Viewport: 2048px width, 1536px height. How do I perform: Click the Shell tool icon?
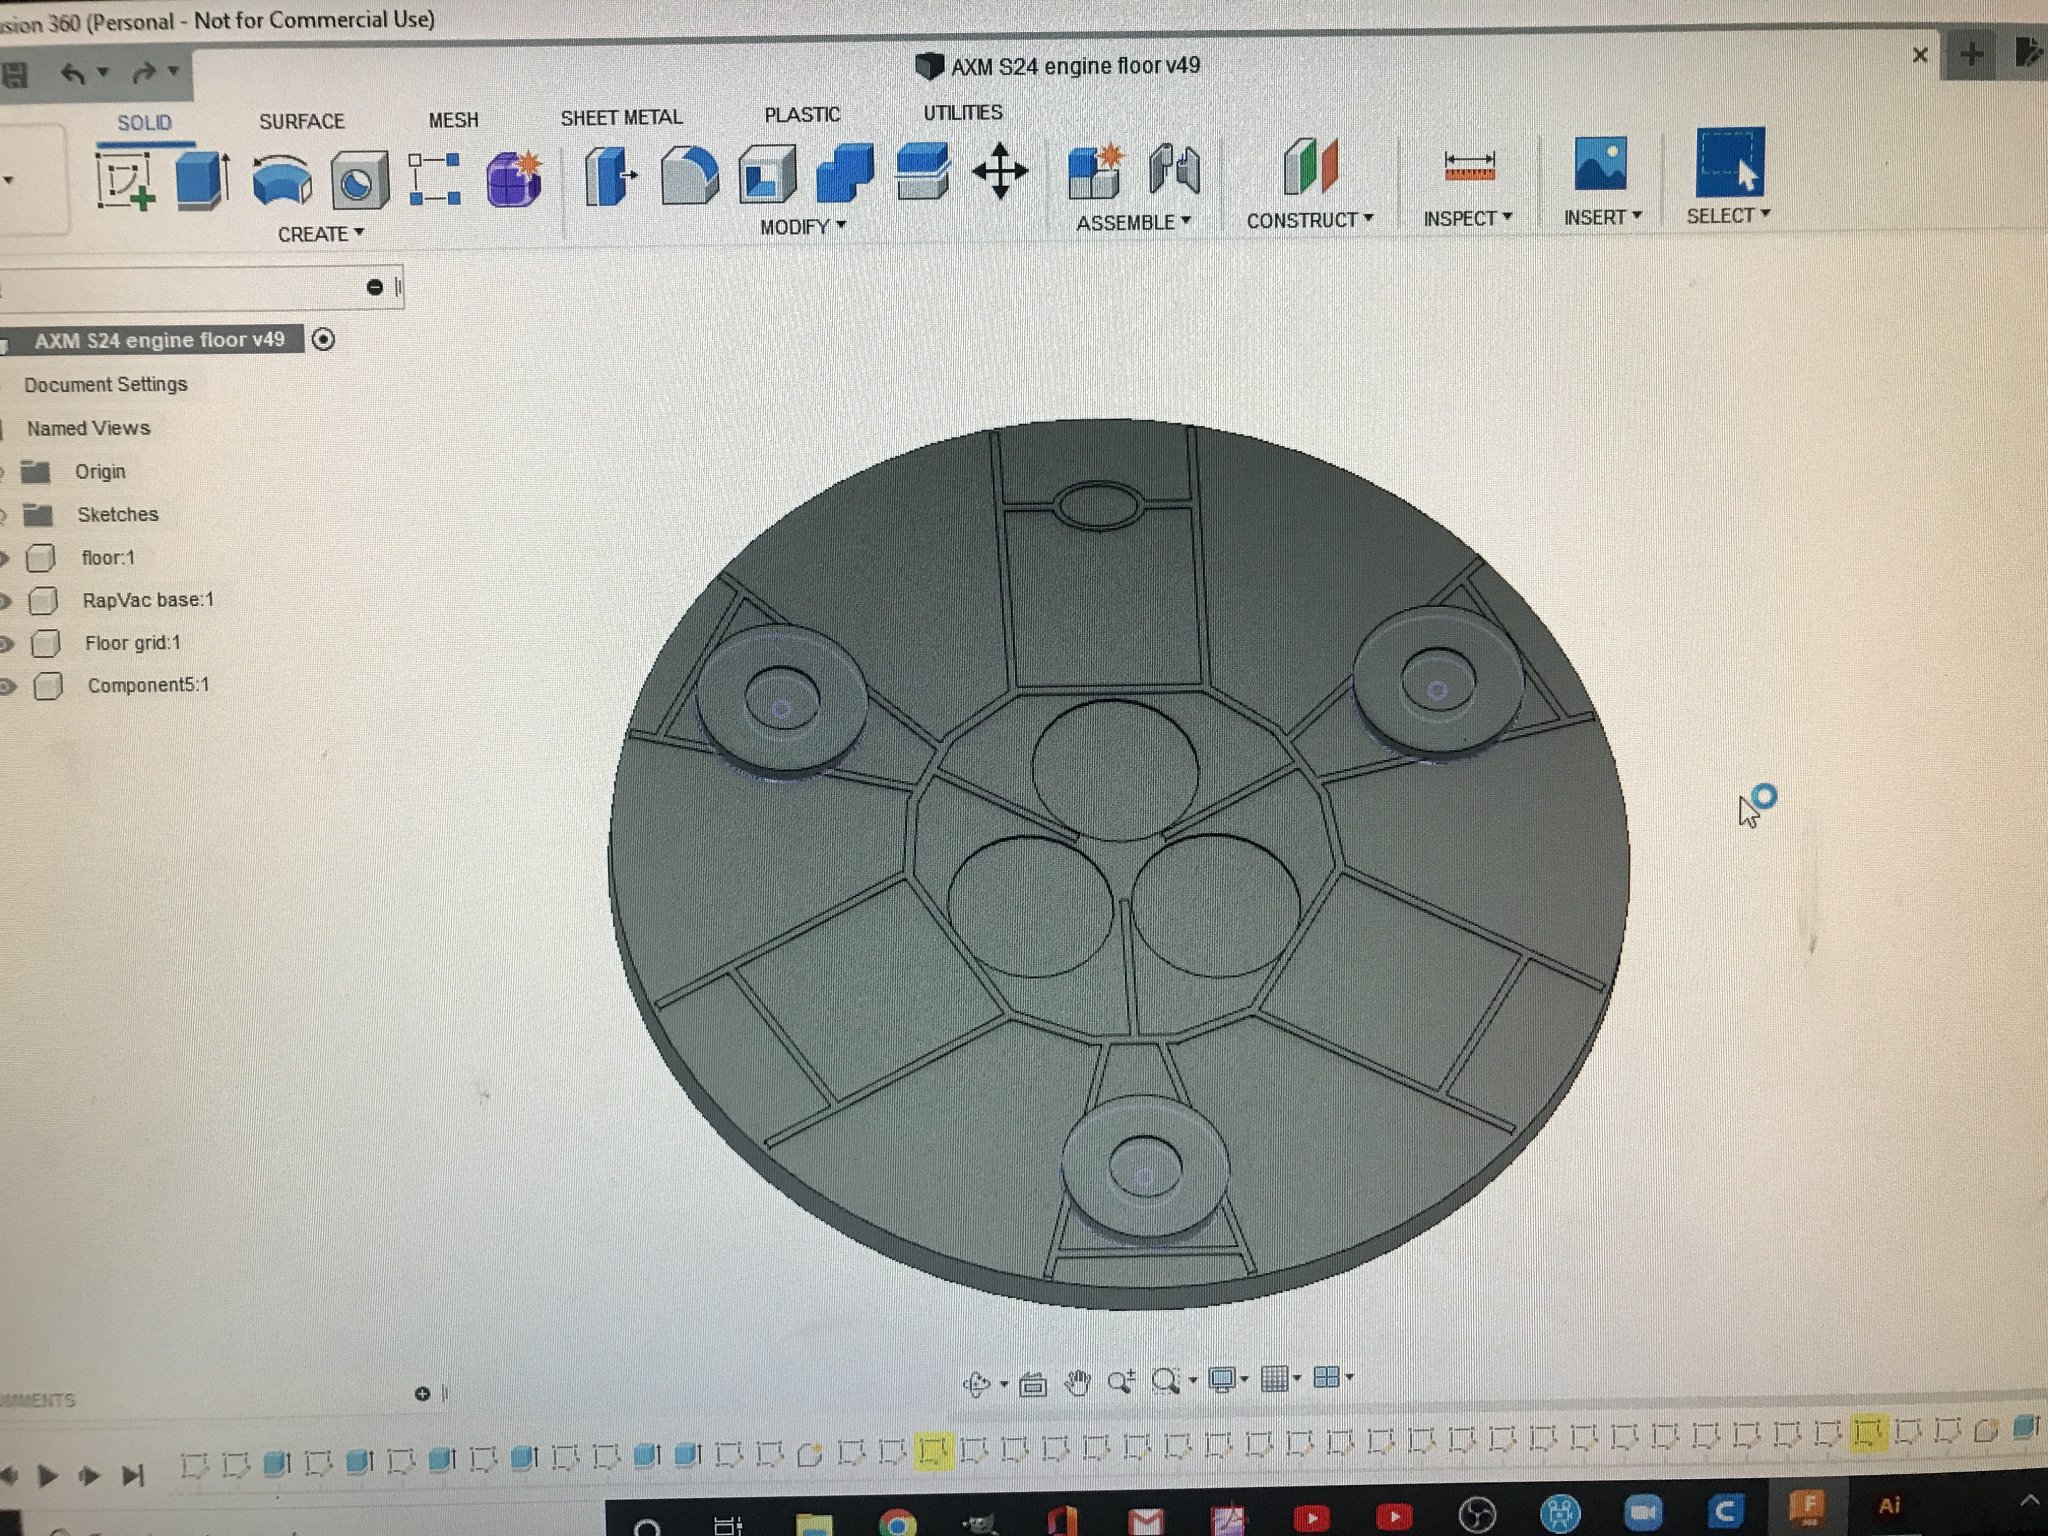point(767,175)
